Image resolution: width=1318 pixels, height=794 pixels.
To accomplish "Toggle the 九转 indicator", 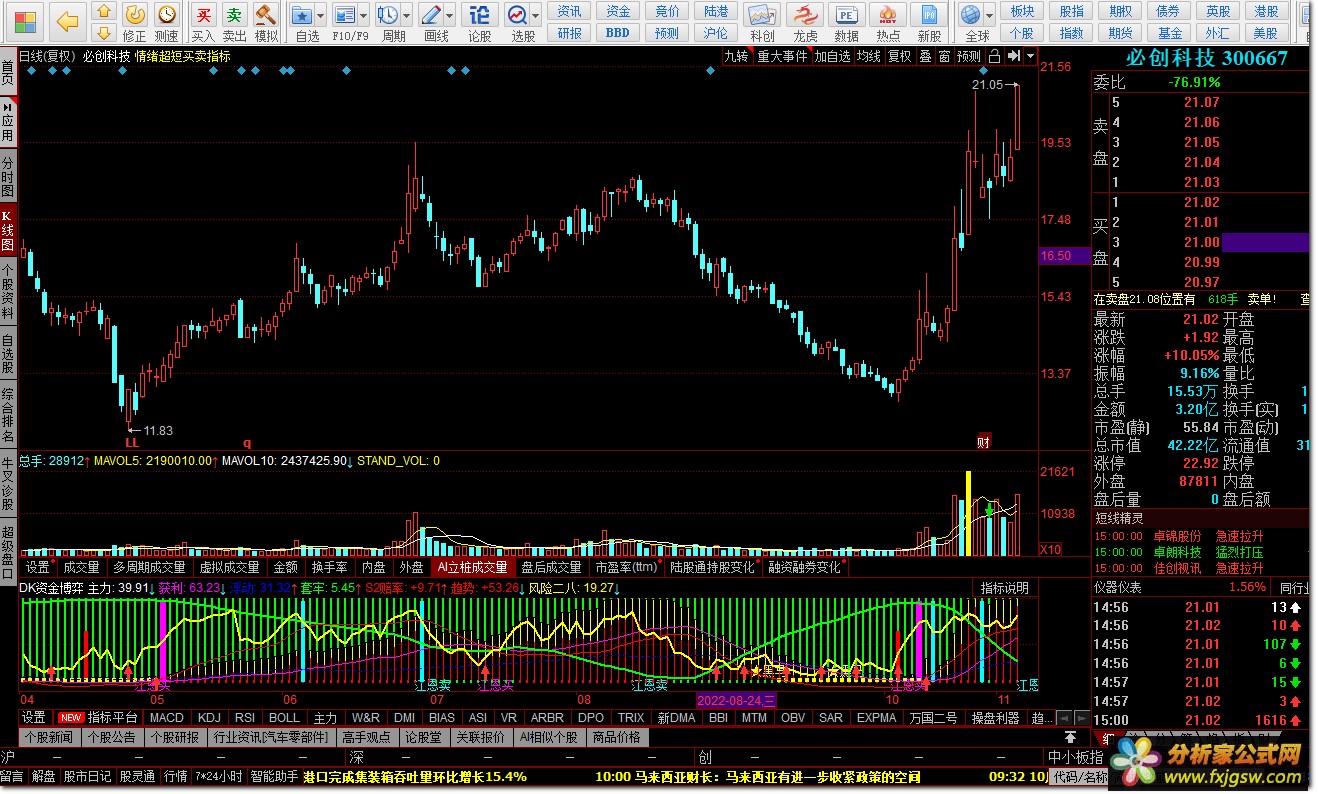I will [x=737, y=56].
